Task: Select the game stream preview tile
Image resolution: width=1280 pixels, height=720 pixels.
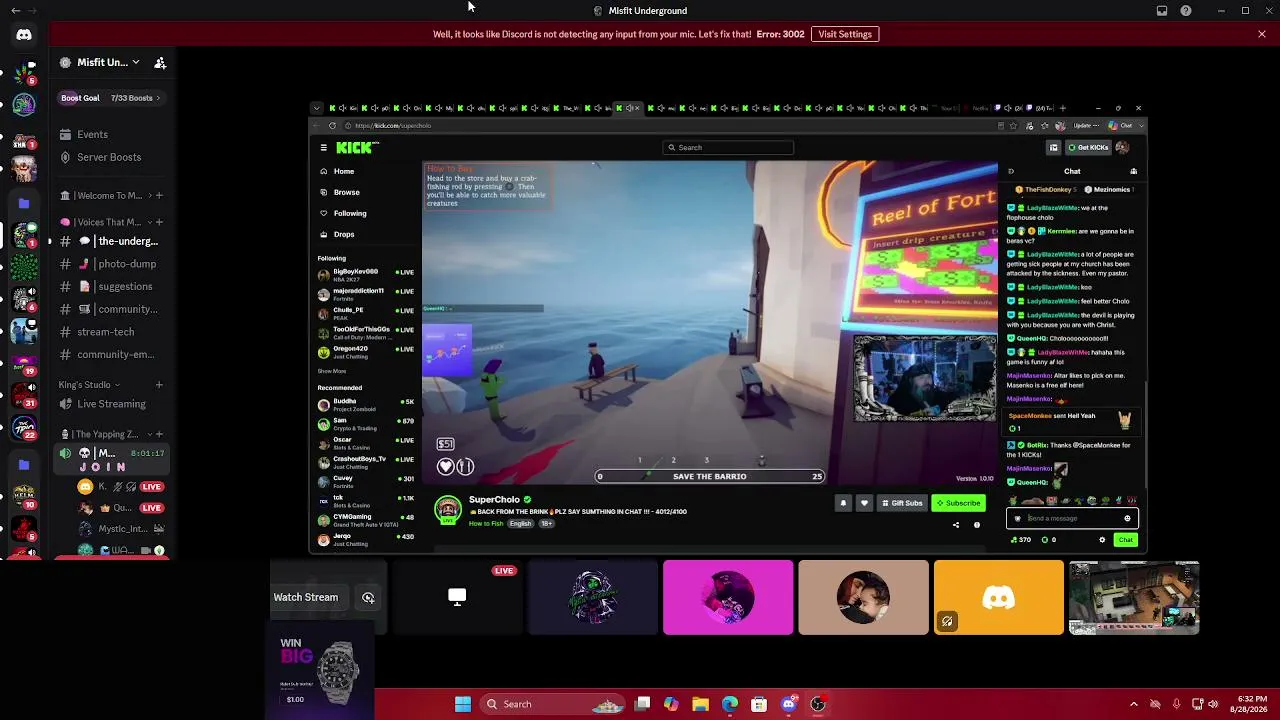Action: (1134, 597)
